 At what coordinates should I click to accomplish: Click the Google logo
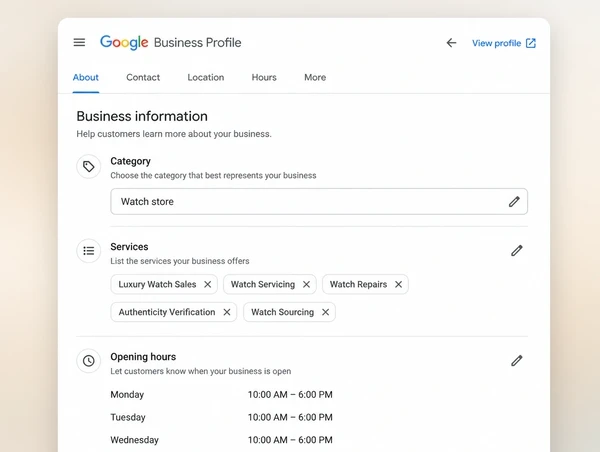coord(124,42)
